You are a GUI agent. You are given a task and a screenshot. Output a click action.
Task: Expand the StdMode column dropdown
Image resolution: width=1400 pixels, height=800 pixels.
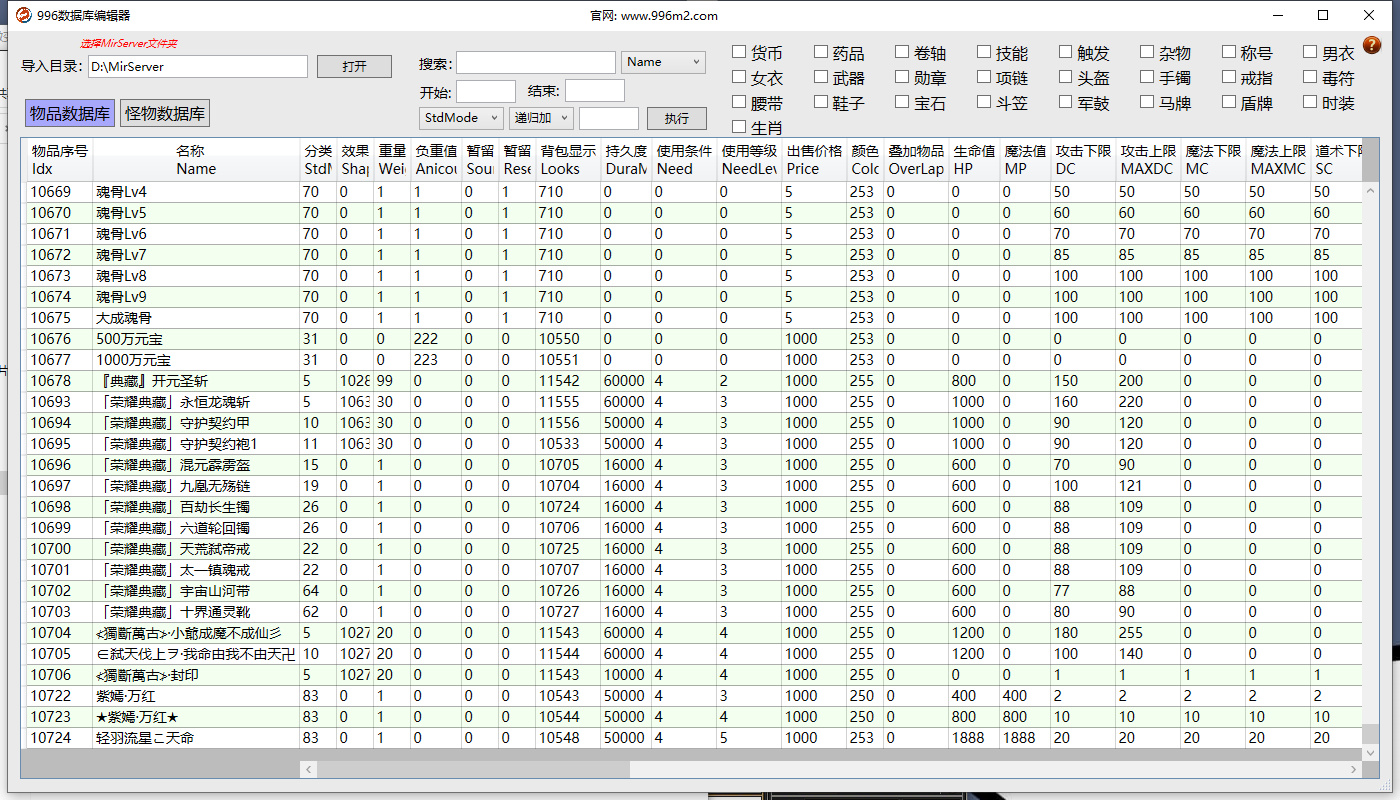coord(461,118)
